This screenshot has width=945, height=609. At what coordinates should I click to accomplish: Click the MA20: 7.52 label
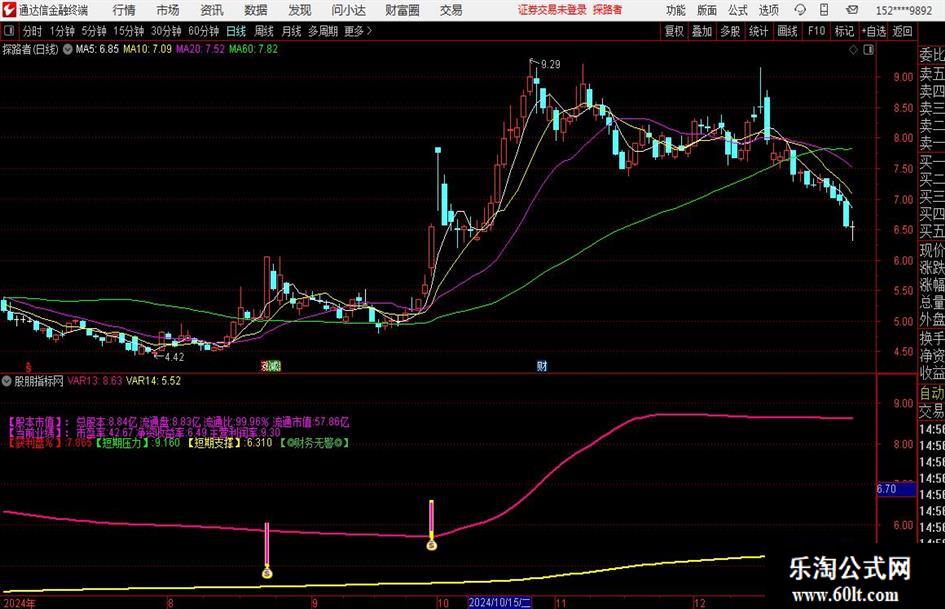tap(200, 49)
